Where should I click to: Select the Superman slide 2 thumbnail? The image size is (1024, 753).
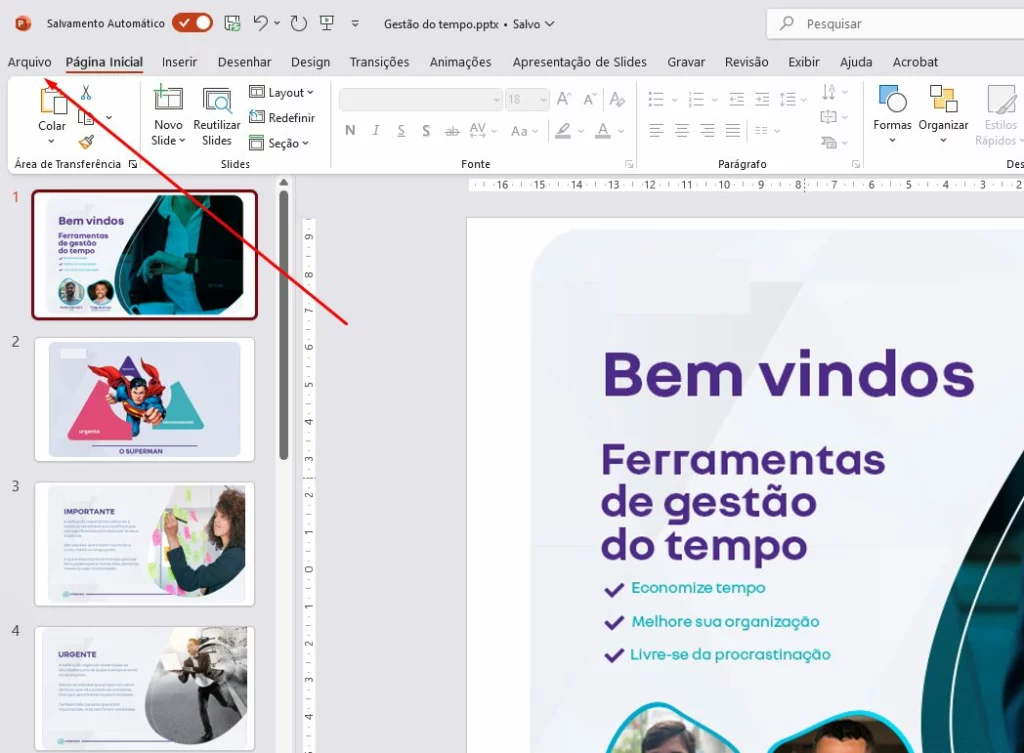coord(145,399)
